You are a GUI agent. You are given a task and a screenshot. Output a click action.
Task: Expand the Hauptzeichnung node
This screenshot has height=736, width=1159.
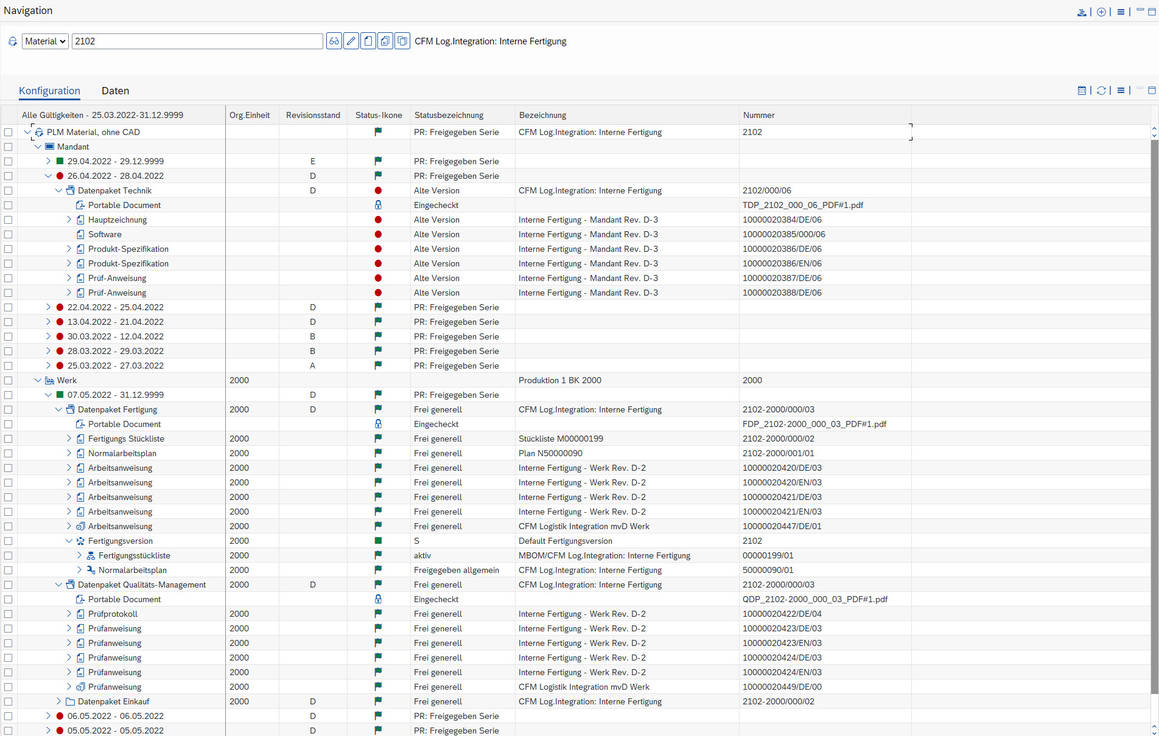click(x=69, y=219)
